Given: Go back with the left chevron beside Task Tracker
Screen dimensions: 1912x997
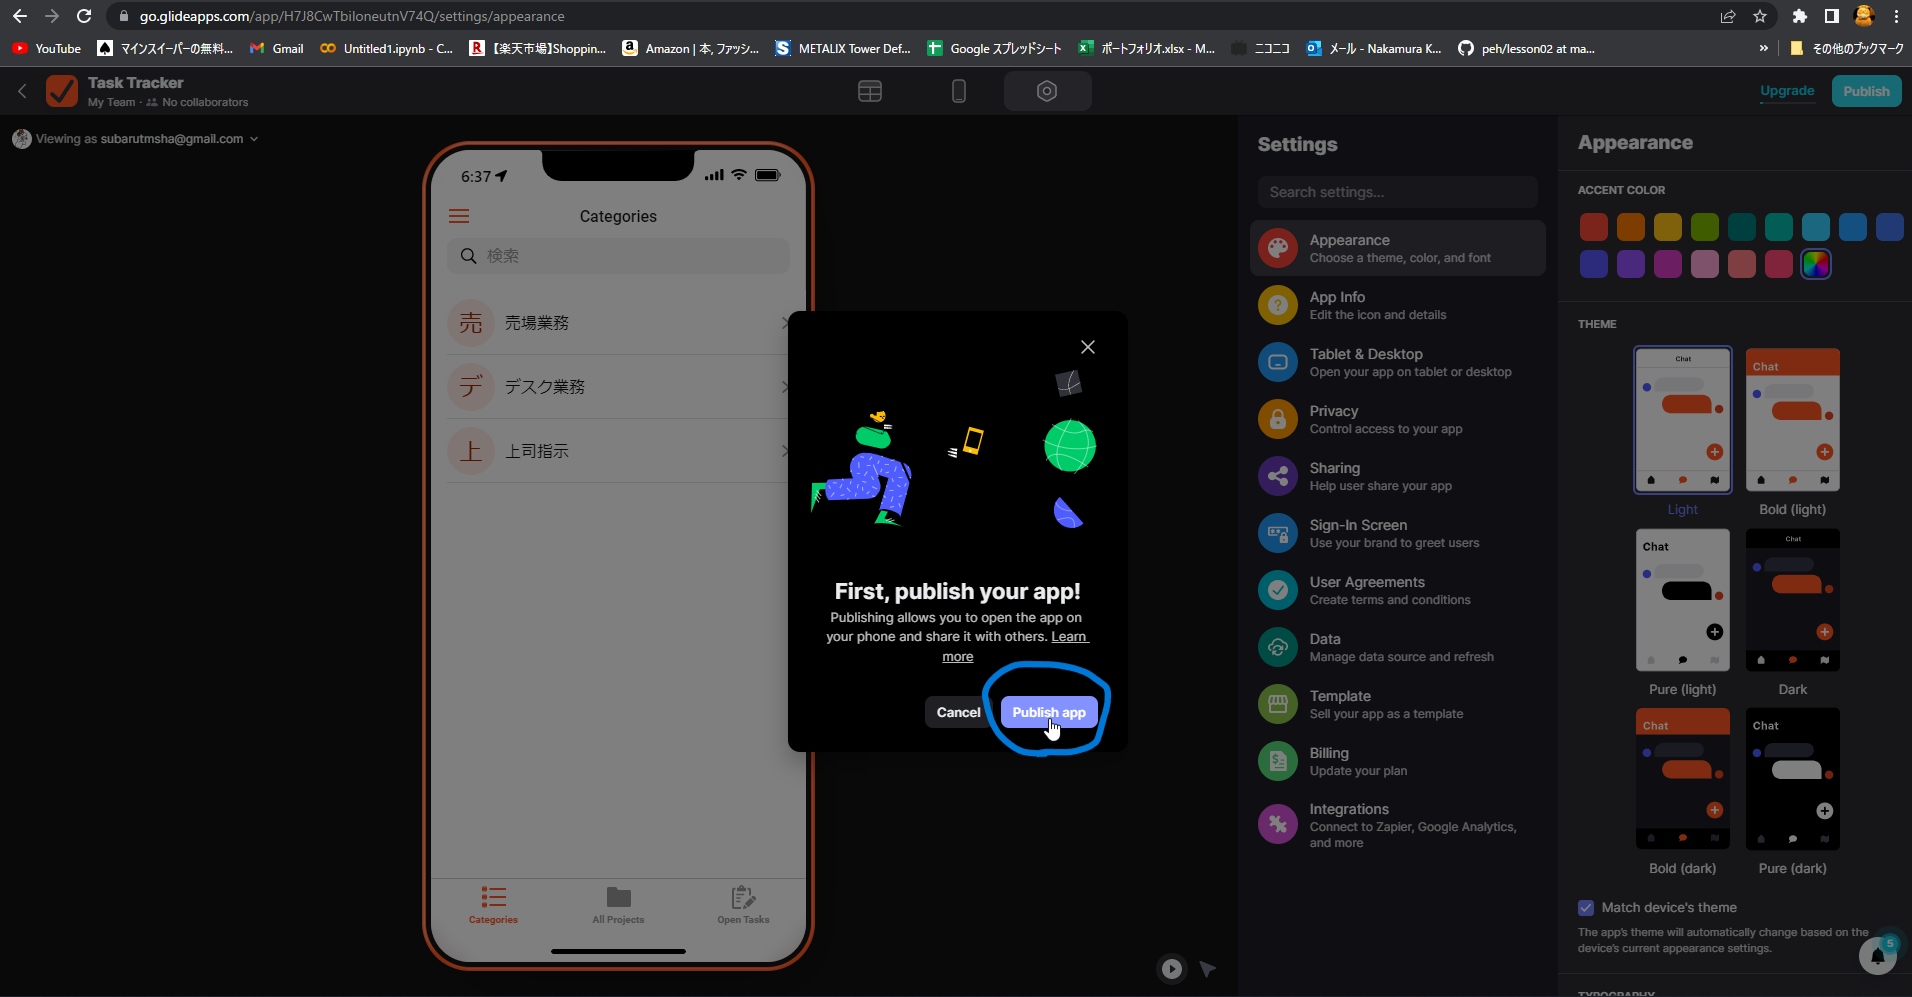Looking at the screenshot, I should [22, 91].
